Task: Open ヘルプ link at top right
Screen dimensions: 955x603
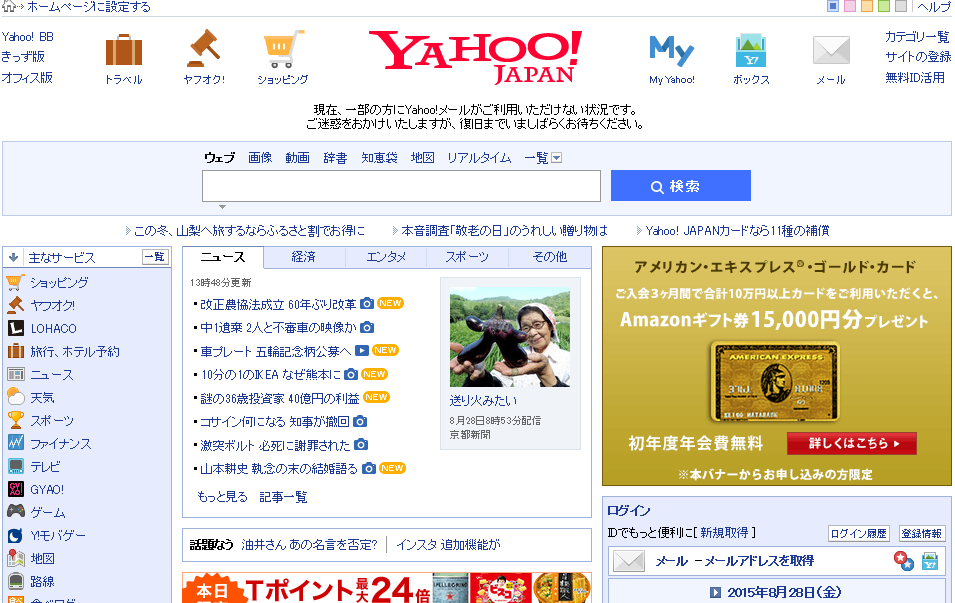Action: pyautogui.click(x=934, y=7)
